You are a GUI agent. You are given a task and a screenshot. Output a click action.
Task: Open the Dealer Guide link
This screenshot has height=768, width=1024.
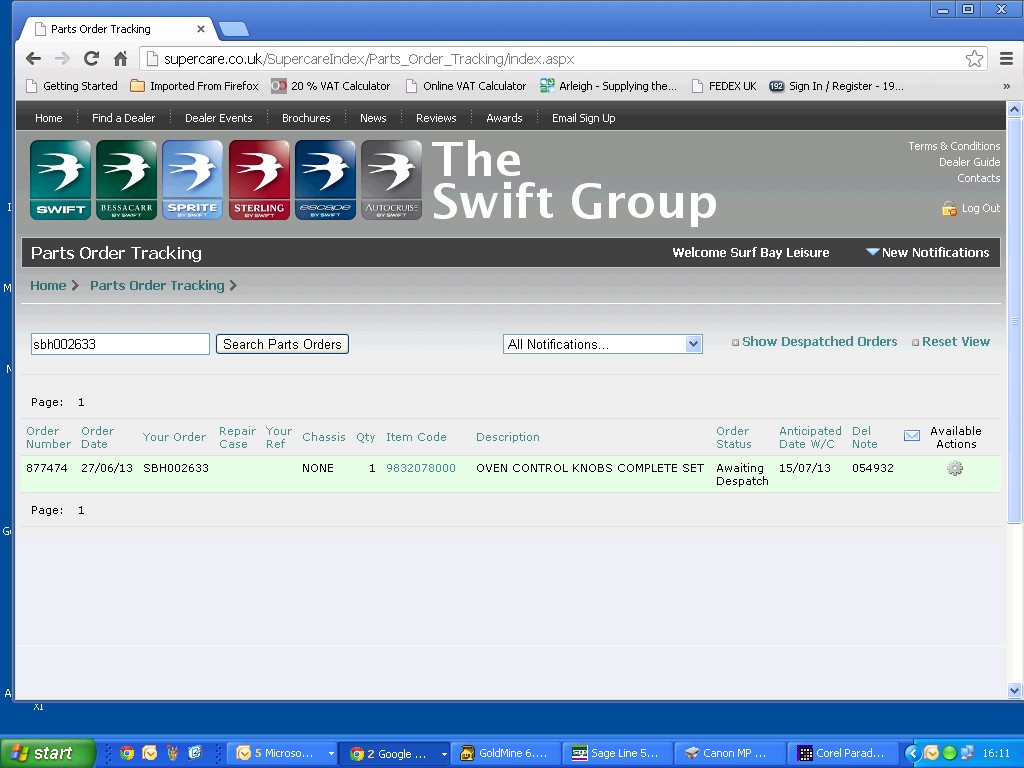tap(969, 162)
